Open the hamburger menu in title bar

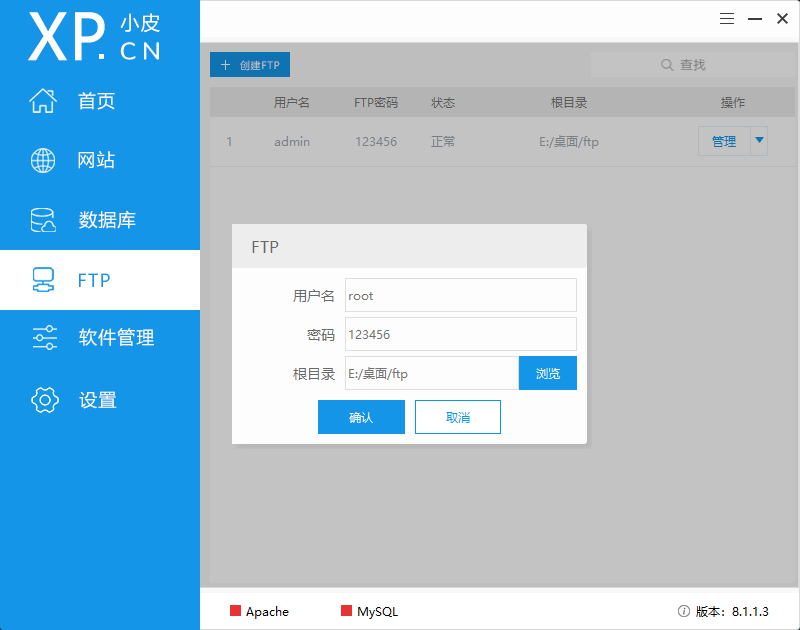pos(727,18)
